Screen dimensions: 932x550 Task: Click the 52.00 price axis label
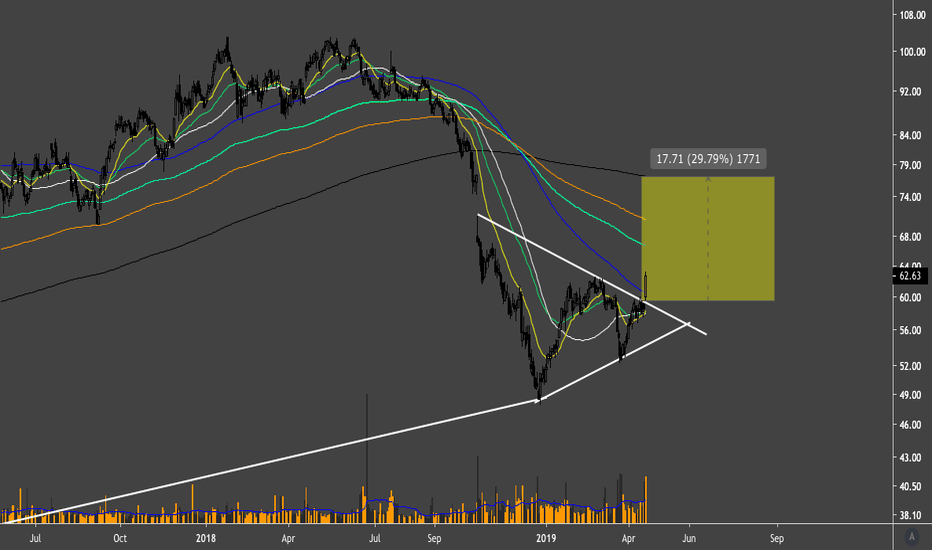coord(912,366)
